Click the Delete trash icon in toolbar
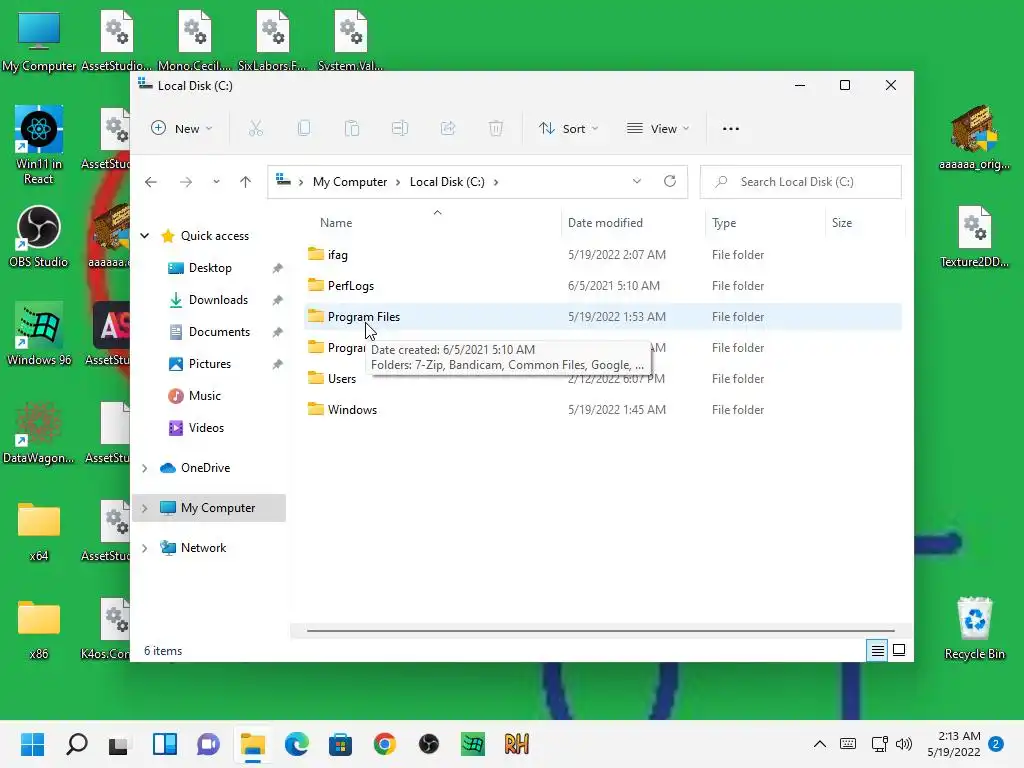The height and width of the screenshot is (768, 1024). point(496,129)
